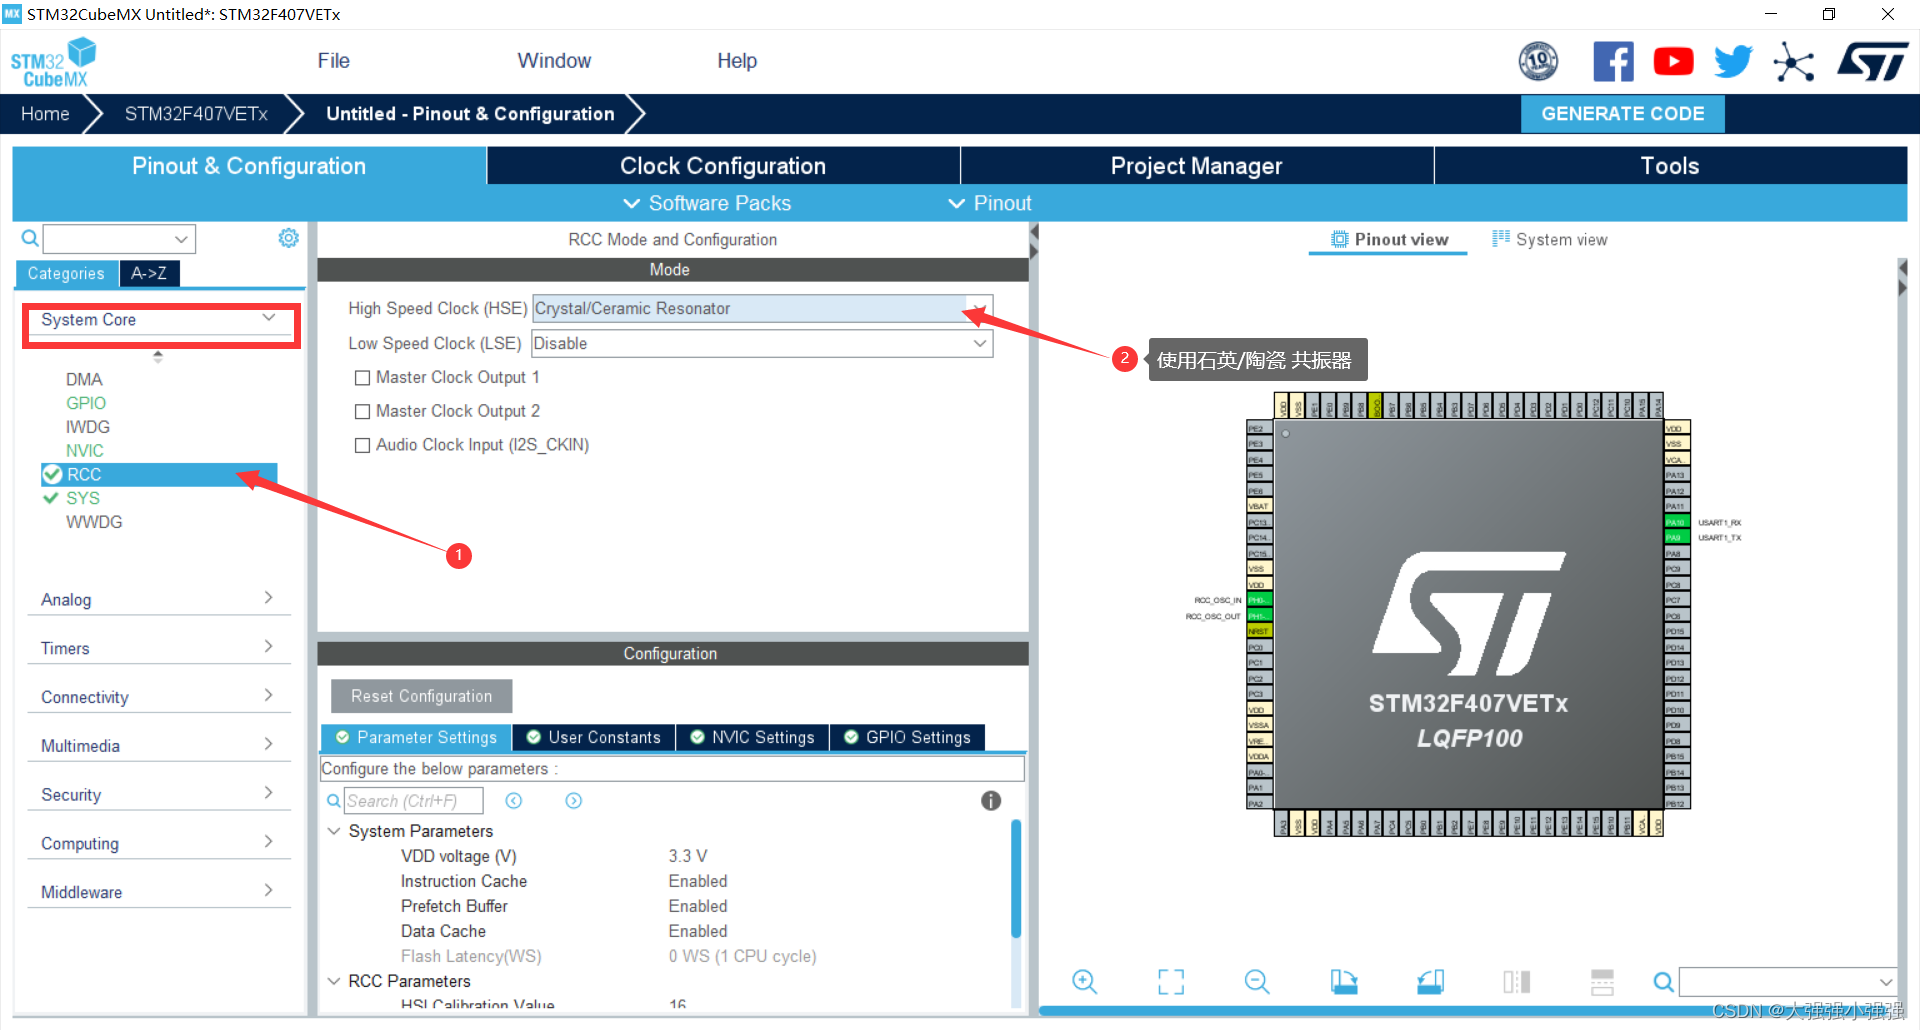Select GPIO in System Core list
Image resolution: width=1920 pixels, height=1030 pixels.
pyautogui.click(x=86, y=403)
